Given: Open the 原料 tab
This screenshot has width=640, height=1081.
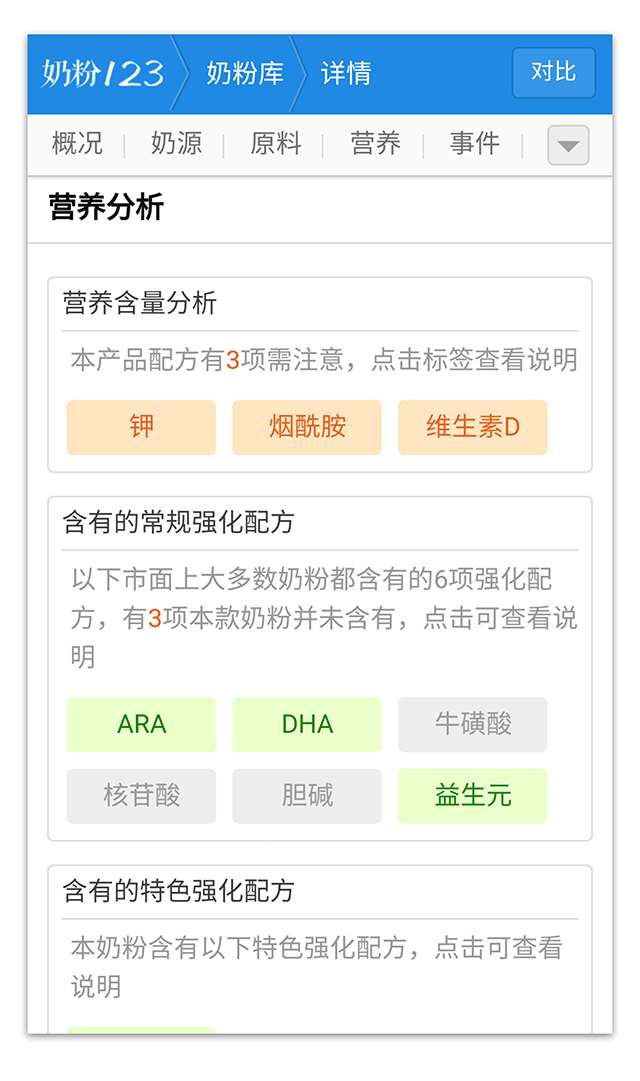Looking at the screenshot, I should (x=276, y=143).
